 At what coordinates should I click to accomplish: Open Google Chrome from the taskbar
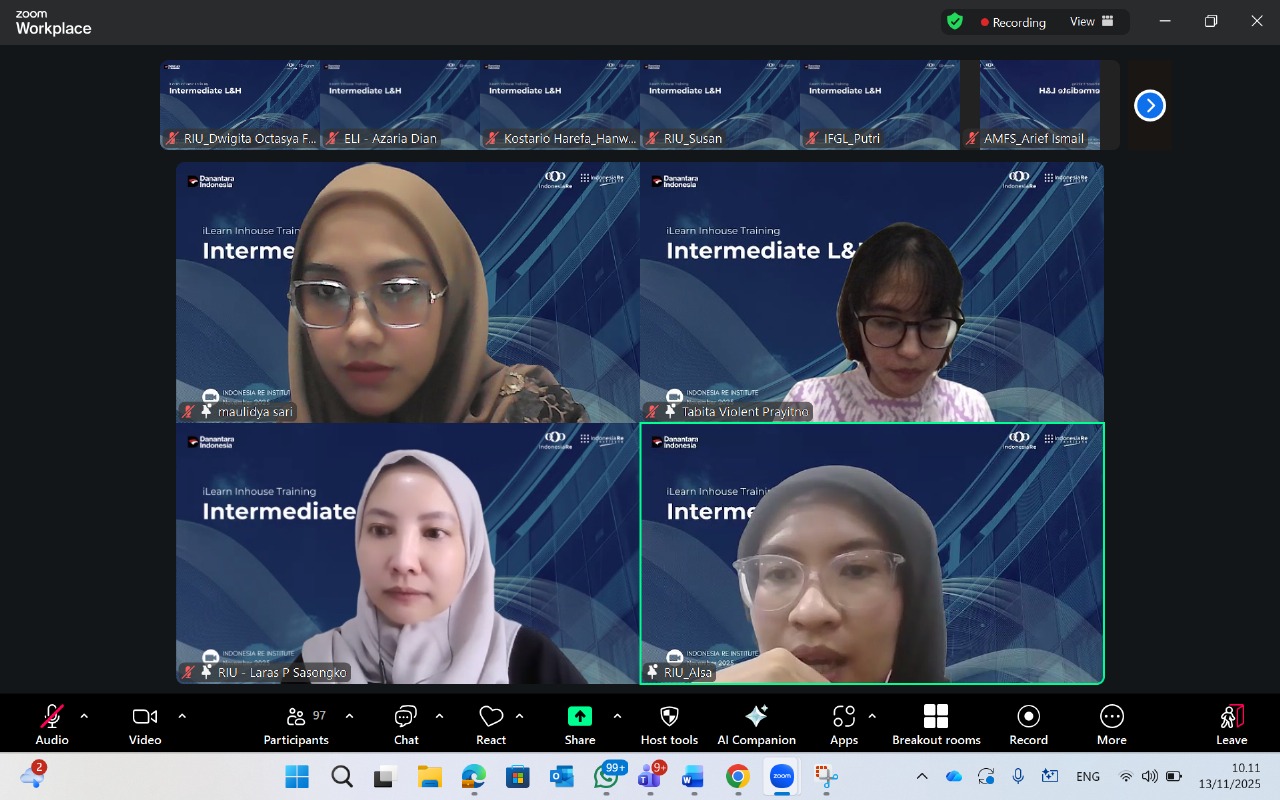click(738, 777)
